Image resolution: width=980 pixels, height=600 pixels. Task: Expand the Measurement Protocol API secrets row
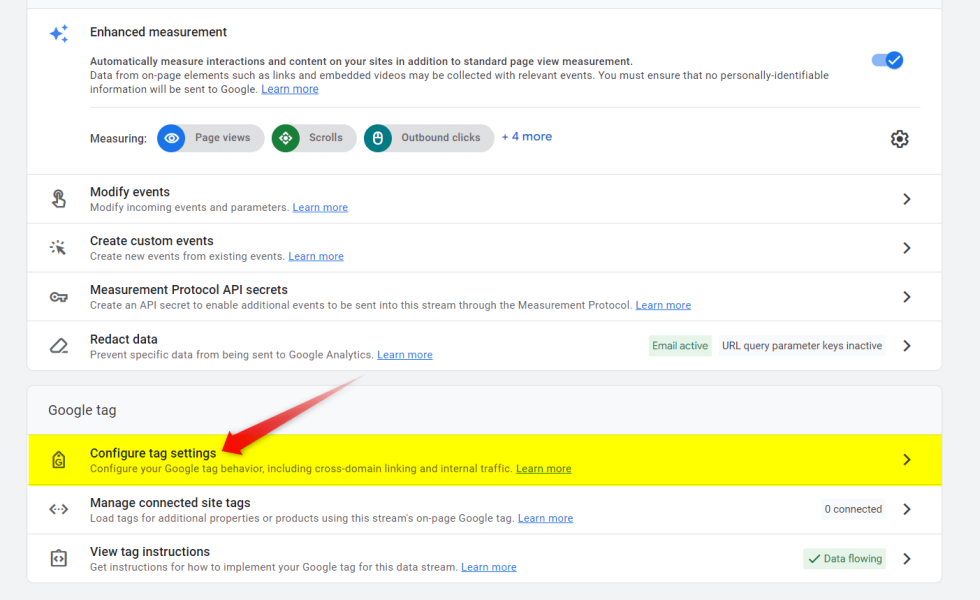pos(906,296)
